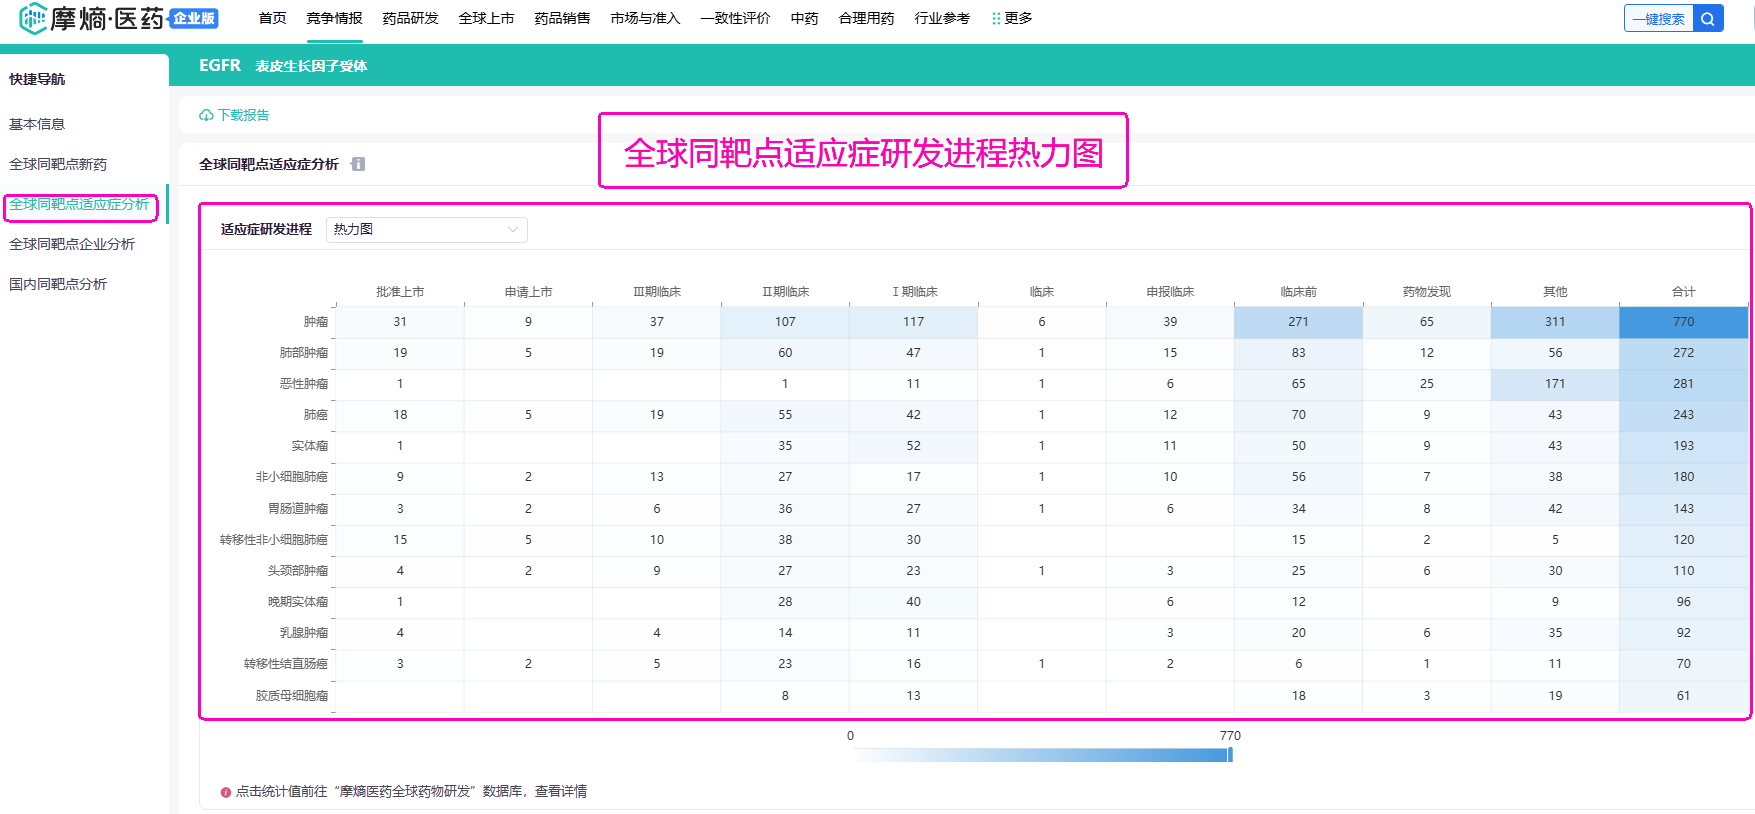Go to the 全球上市 tab
Image resolution: width=1755 pixels, height=814 pixels.
point(486,19)
